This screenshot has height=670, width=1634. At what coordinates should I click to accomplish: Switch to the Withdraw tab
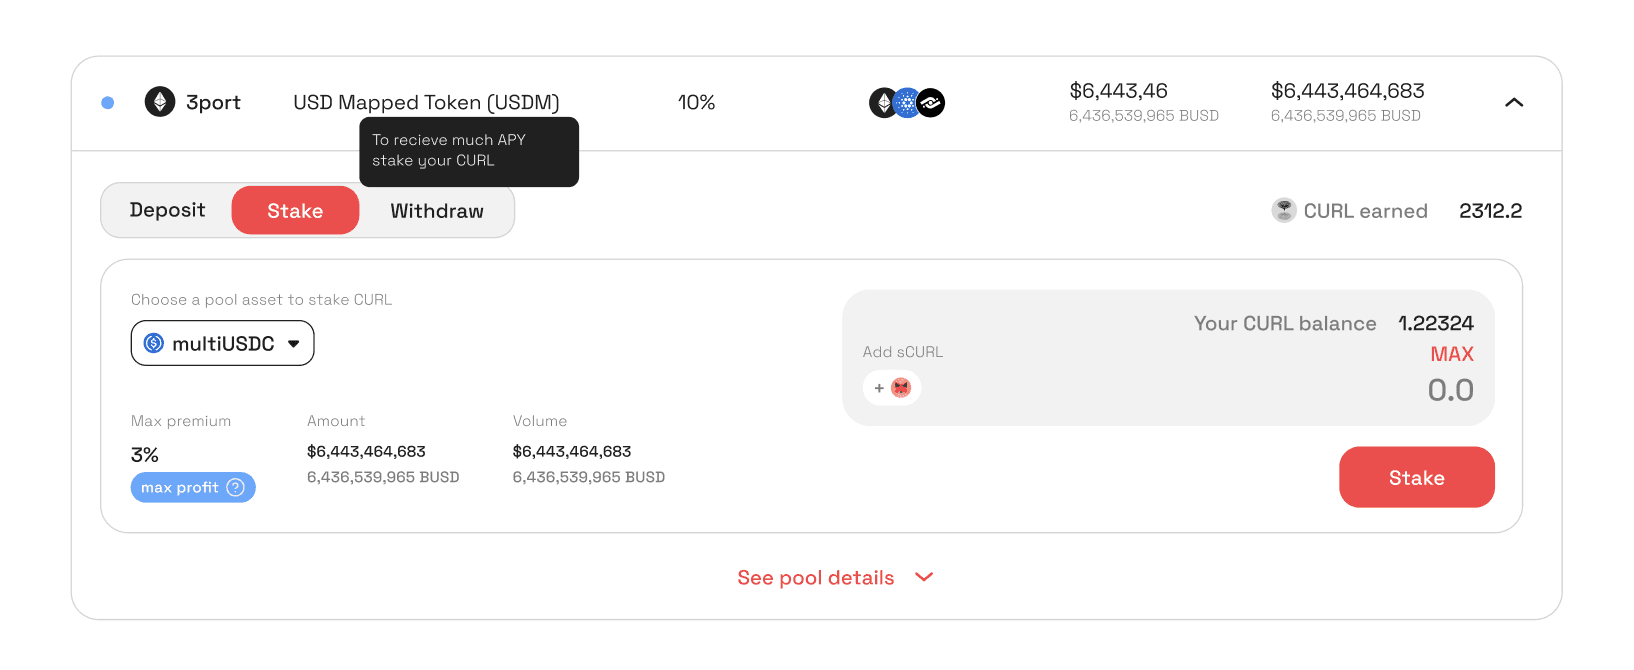tap(437, 211)
